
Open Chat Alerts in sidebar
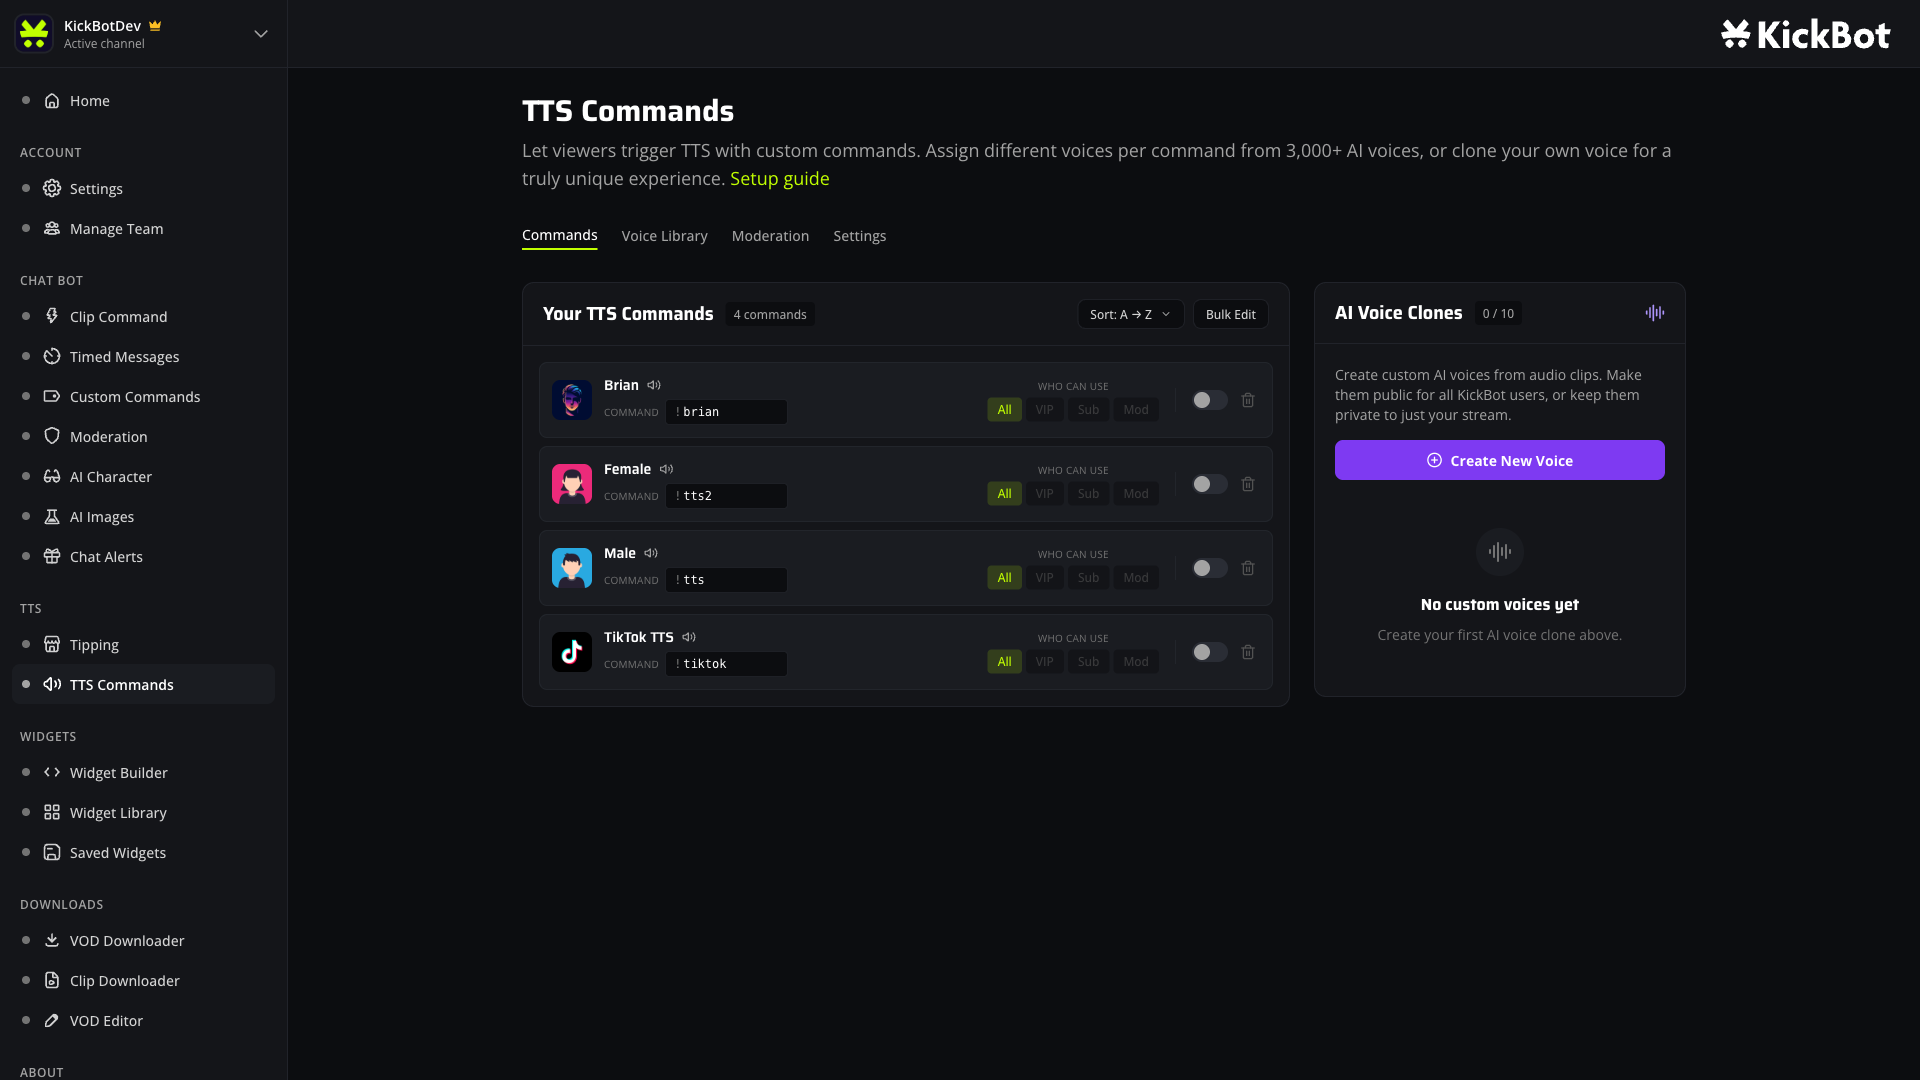coord(143,557)
